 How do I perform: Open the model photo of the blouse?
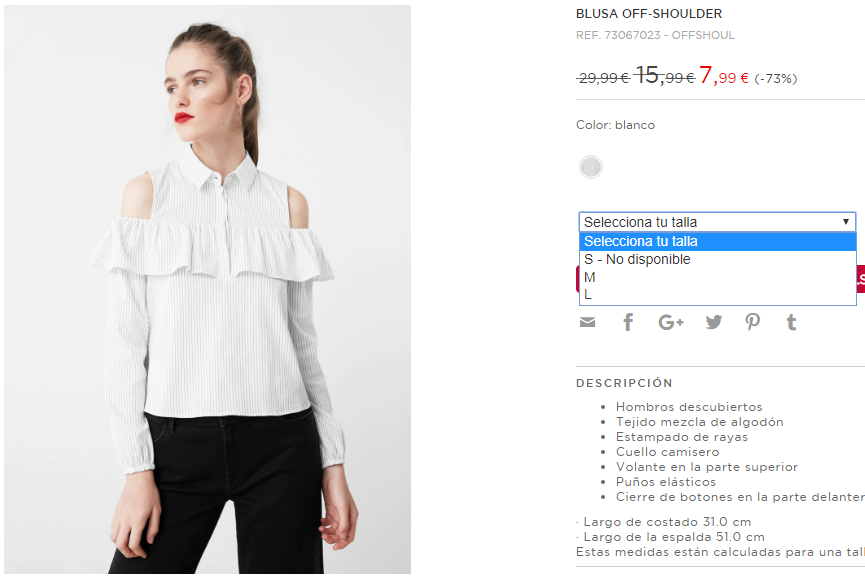(207, 290)
